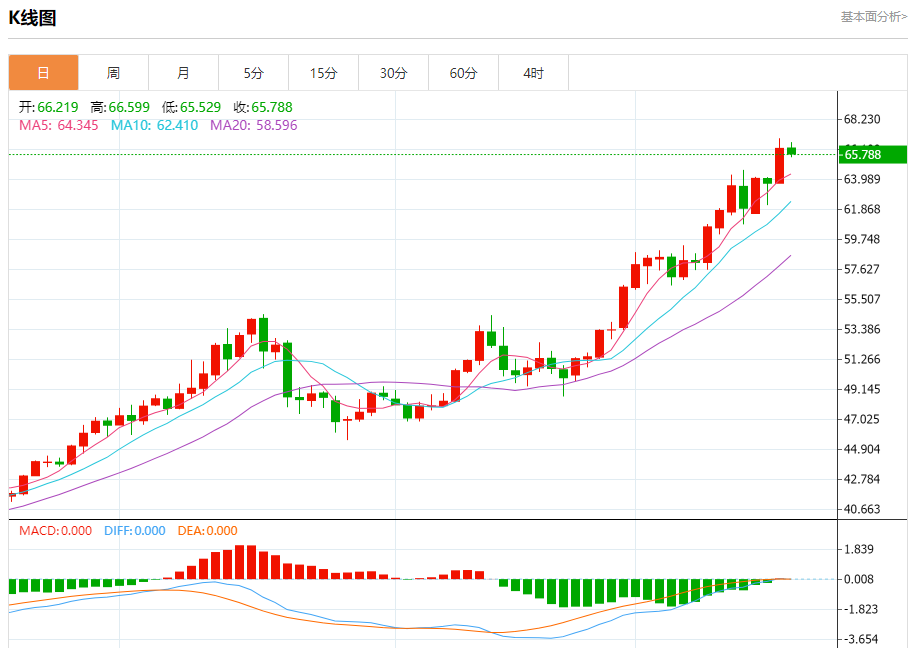Switch to the 月 monthly tab
Image resolution: width=912 pixels, height=648 pixels.
[183, 73]
